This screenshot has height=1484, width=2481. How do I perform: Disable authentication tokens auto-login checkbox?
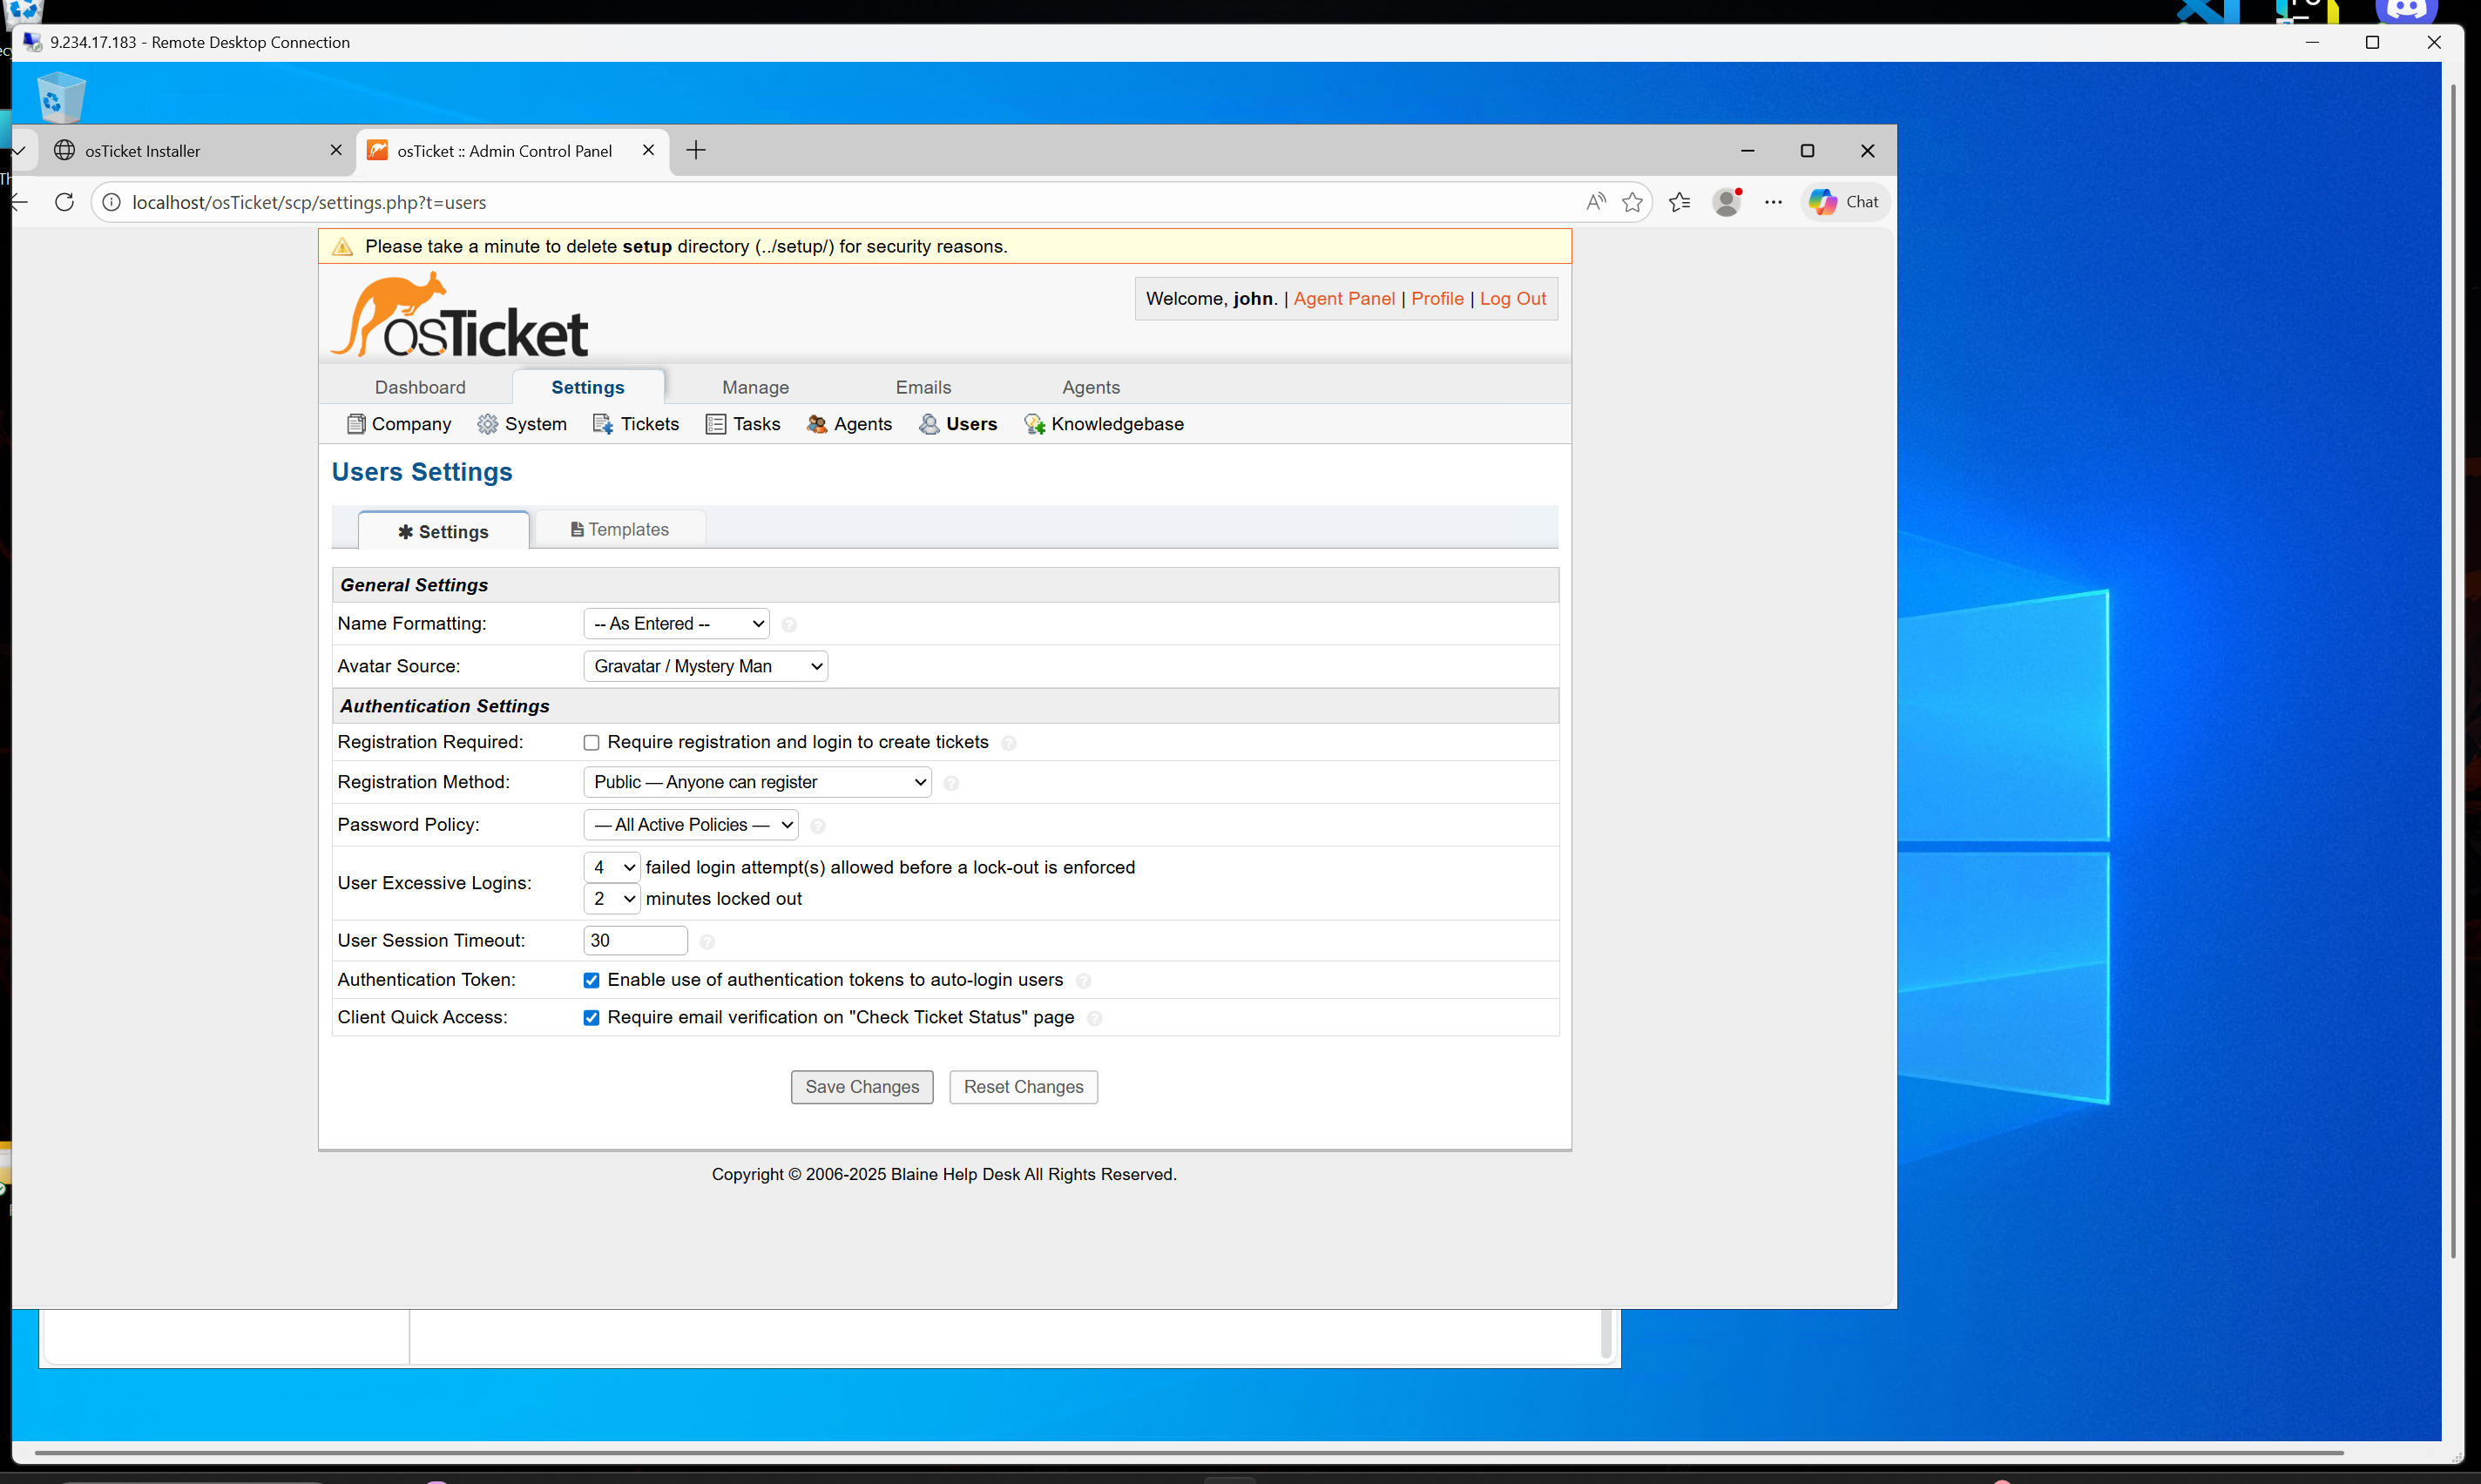591,981
